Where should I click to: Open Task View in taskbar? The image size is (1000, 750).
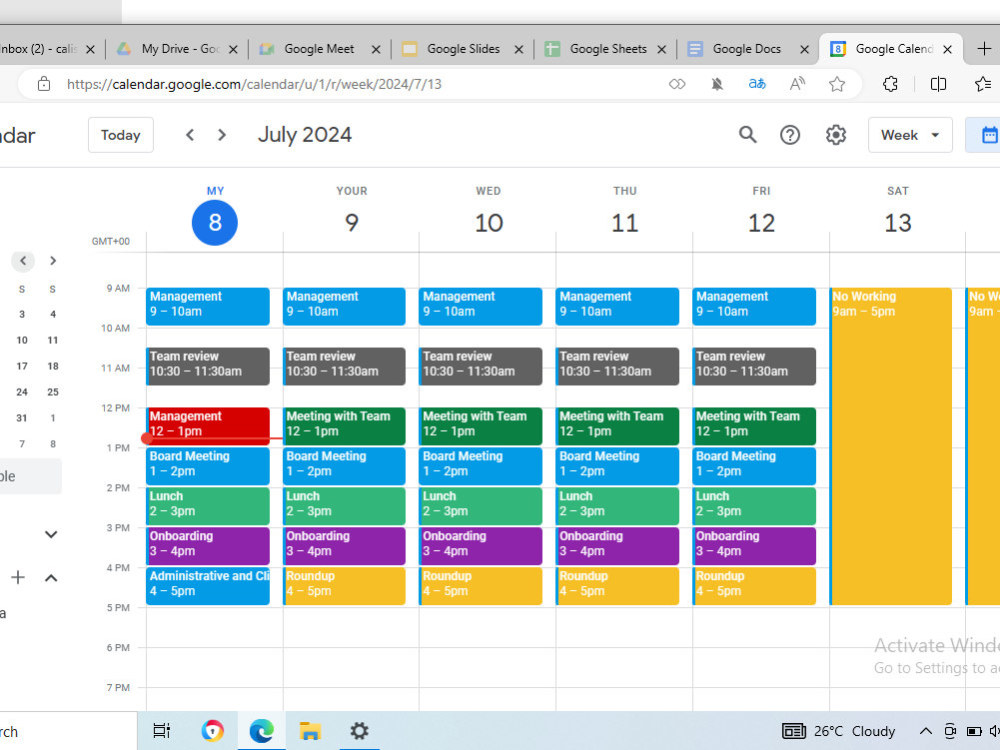point(161,731)
